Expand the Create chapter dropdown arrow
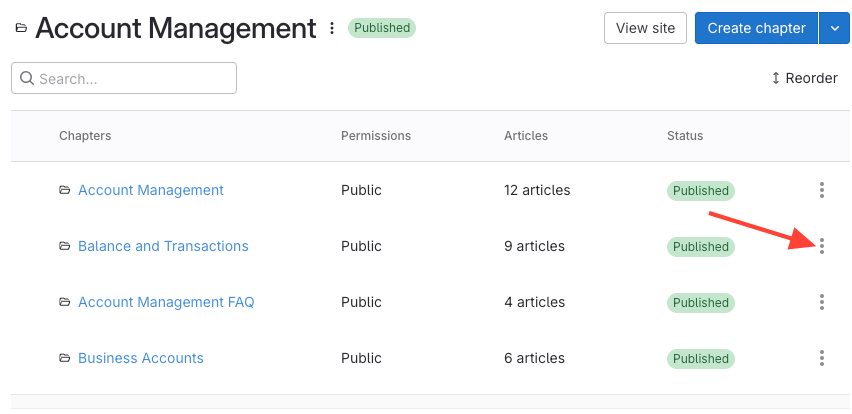This screenshot has width=852, height=414. [834, 28]
